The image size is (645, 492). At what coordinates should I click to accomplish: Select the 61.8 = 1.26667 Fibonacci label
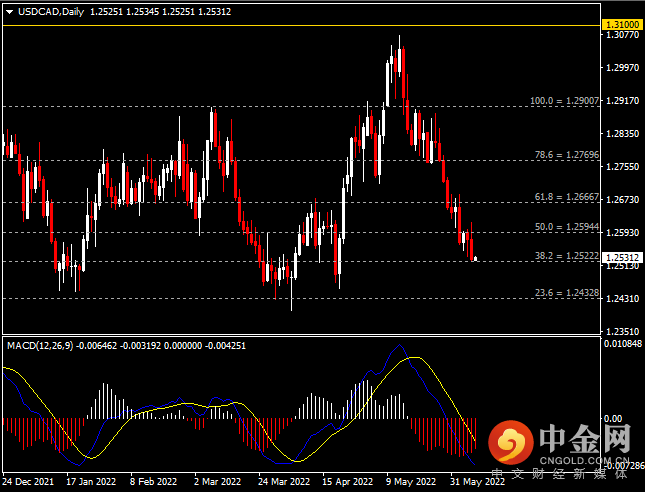pos(567,197)
